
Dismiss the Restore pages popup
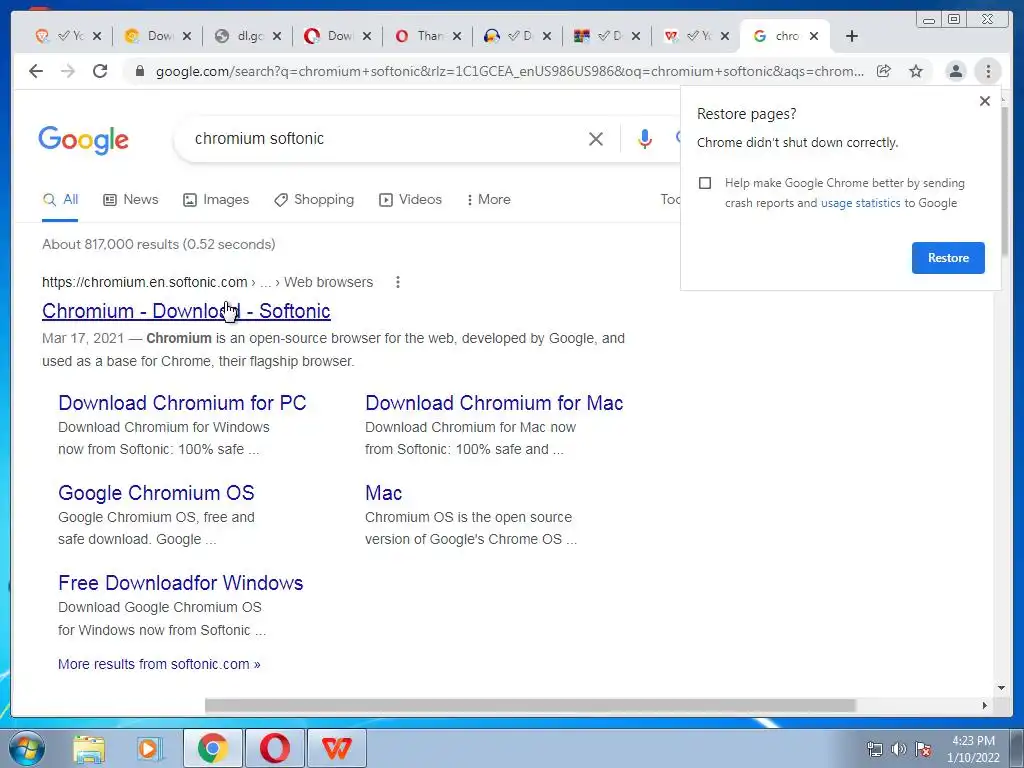(x=985, y=101)
